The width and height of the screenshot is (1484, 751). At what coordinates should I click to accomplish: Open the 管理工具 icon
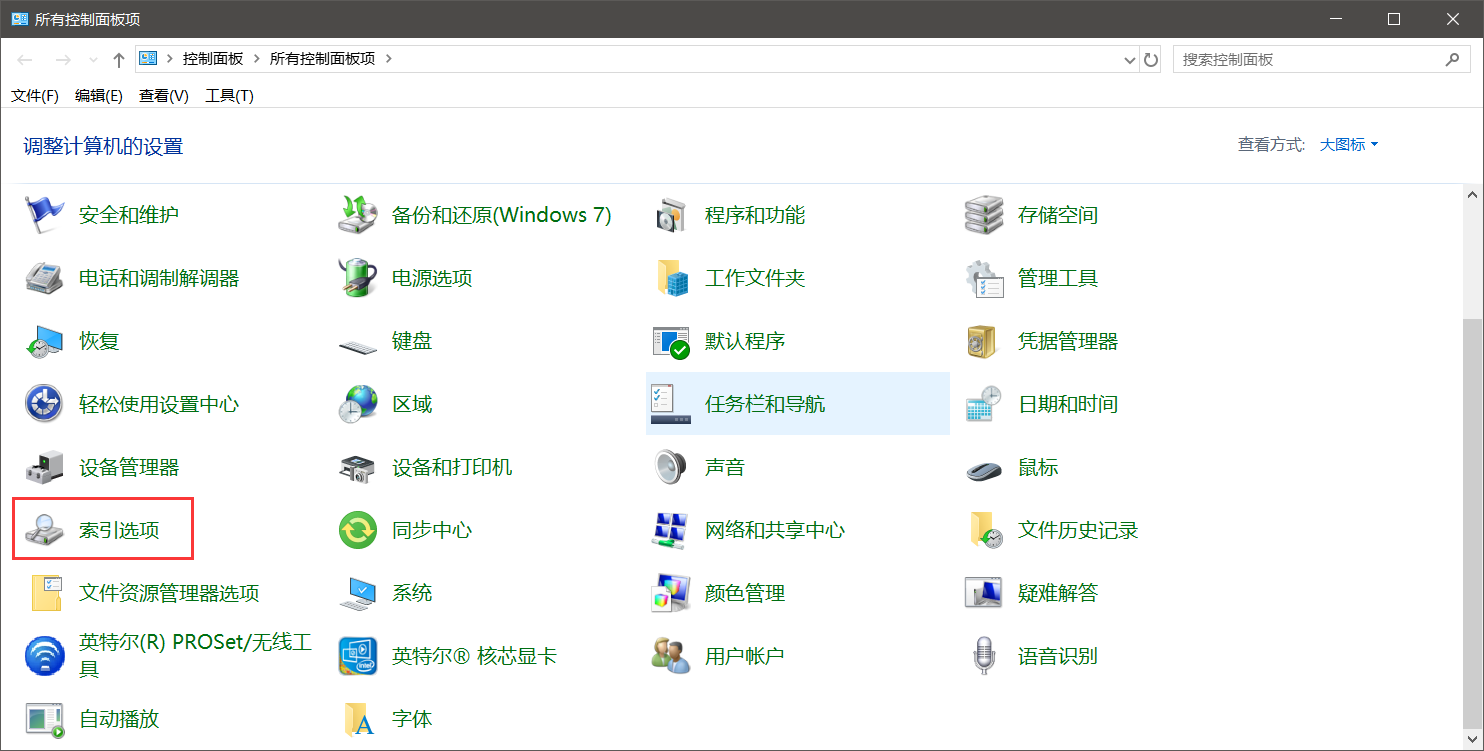click(x=984, y=278)
